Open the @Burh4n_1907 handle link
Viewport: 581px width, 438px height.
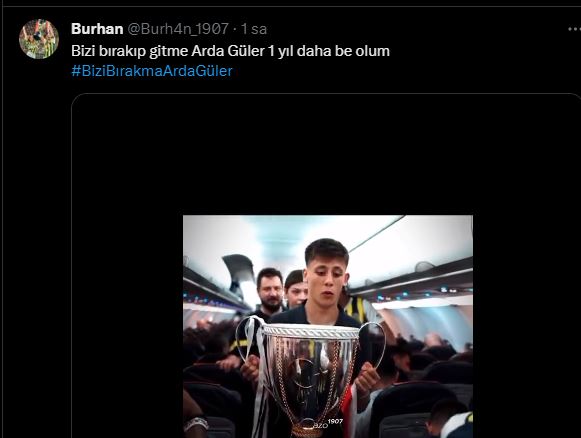(x=178, y=29)
